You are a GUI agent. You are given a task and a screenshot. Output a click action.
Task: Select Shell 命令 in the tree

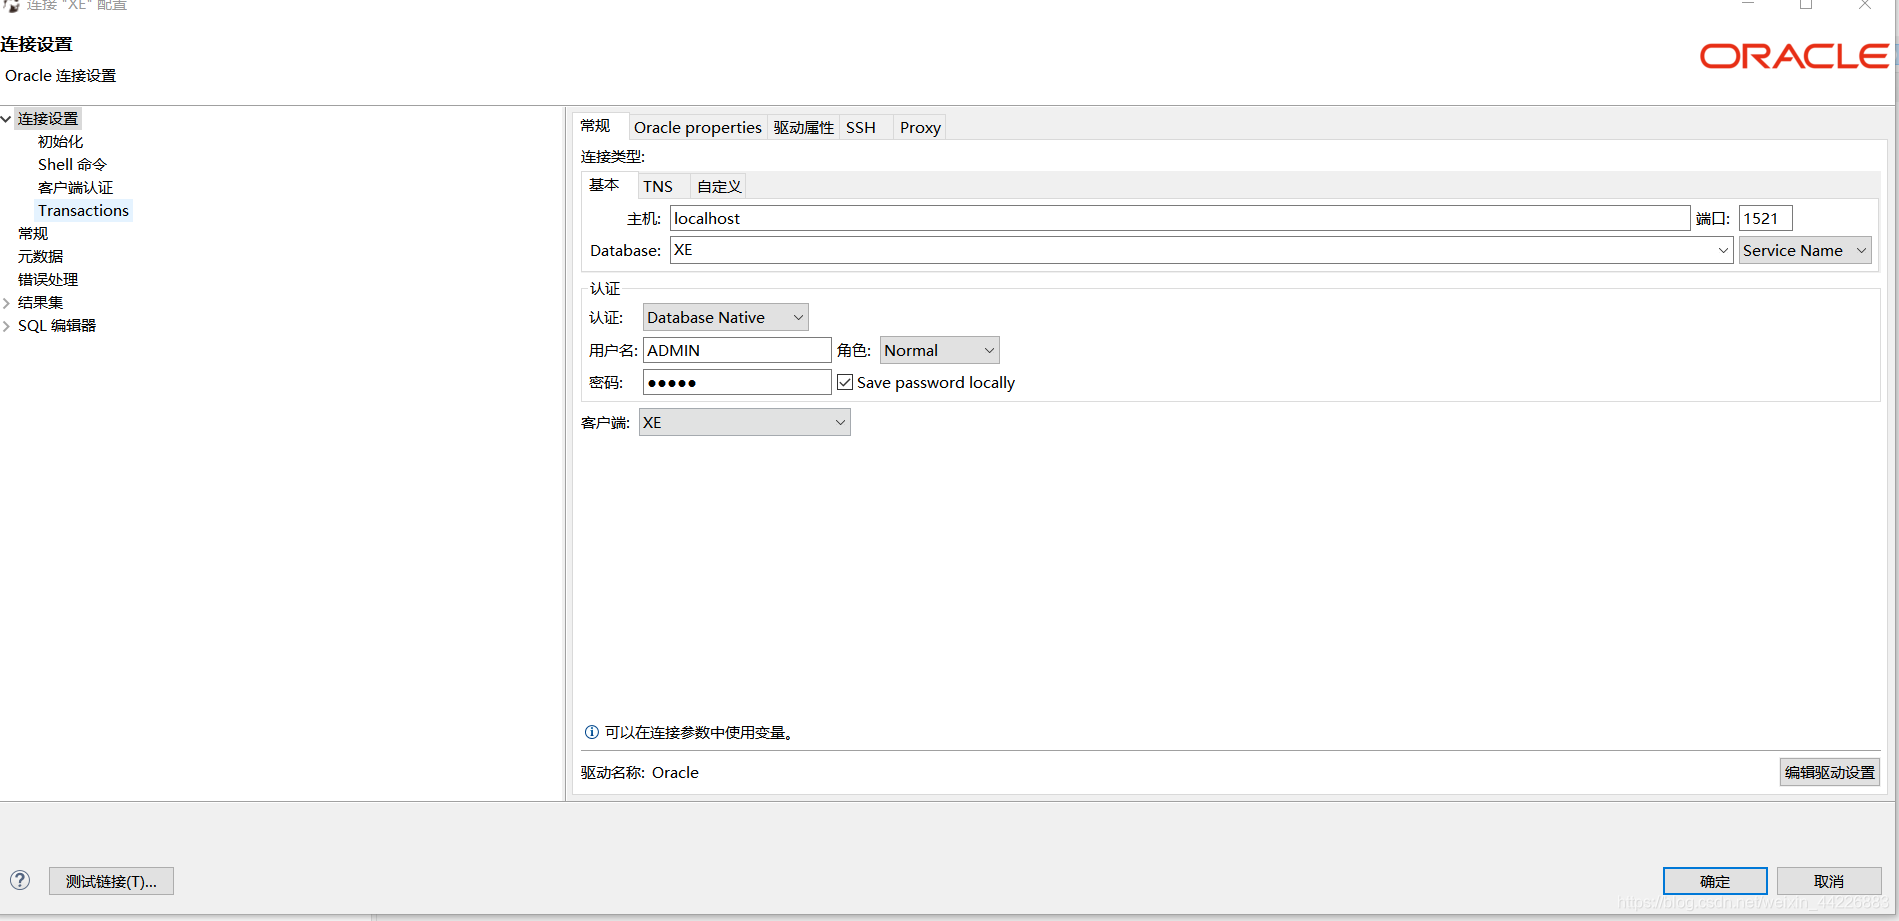point(72,165)
